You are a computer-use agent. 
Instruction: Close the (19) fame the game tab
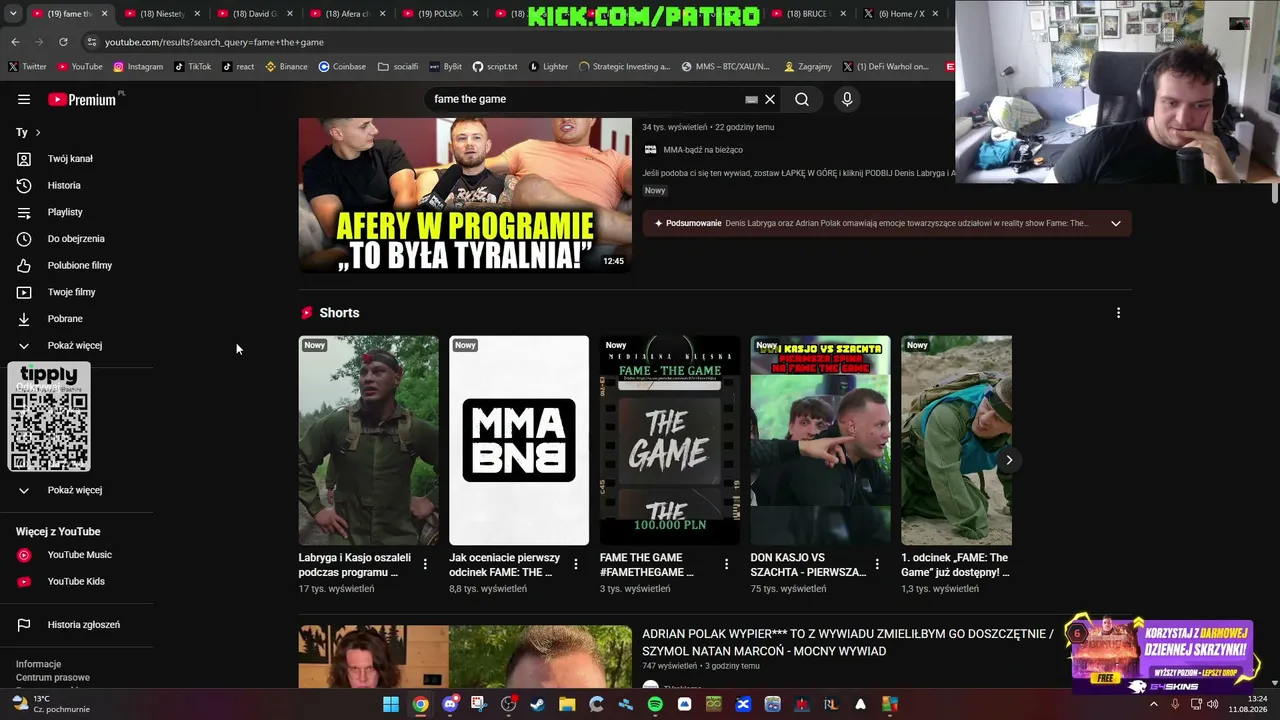104,14
